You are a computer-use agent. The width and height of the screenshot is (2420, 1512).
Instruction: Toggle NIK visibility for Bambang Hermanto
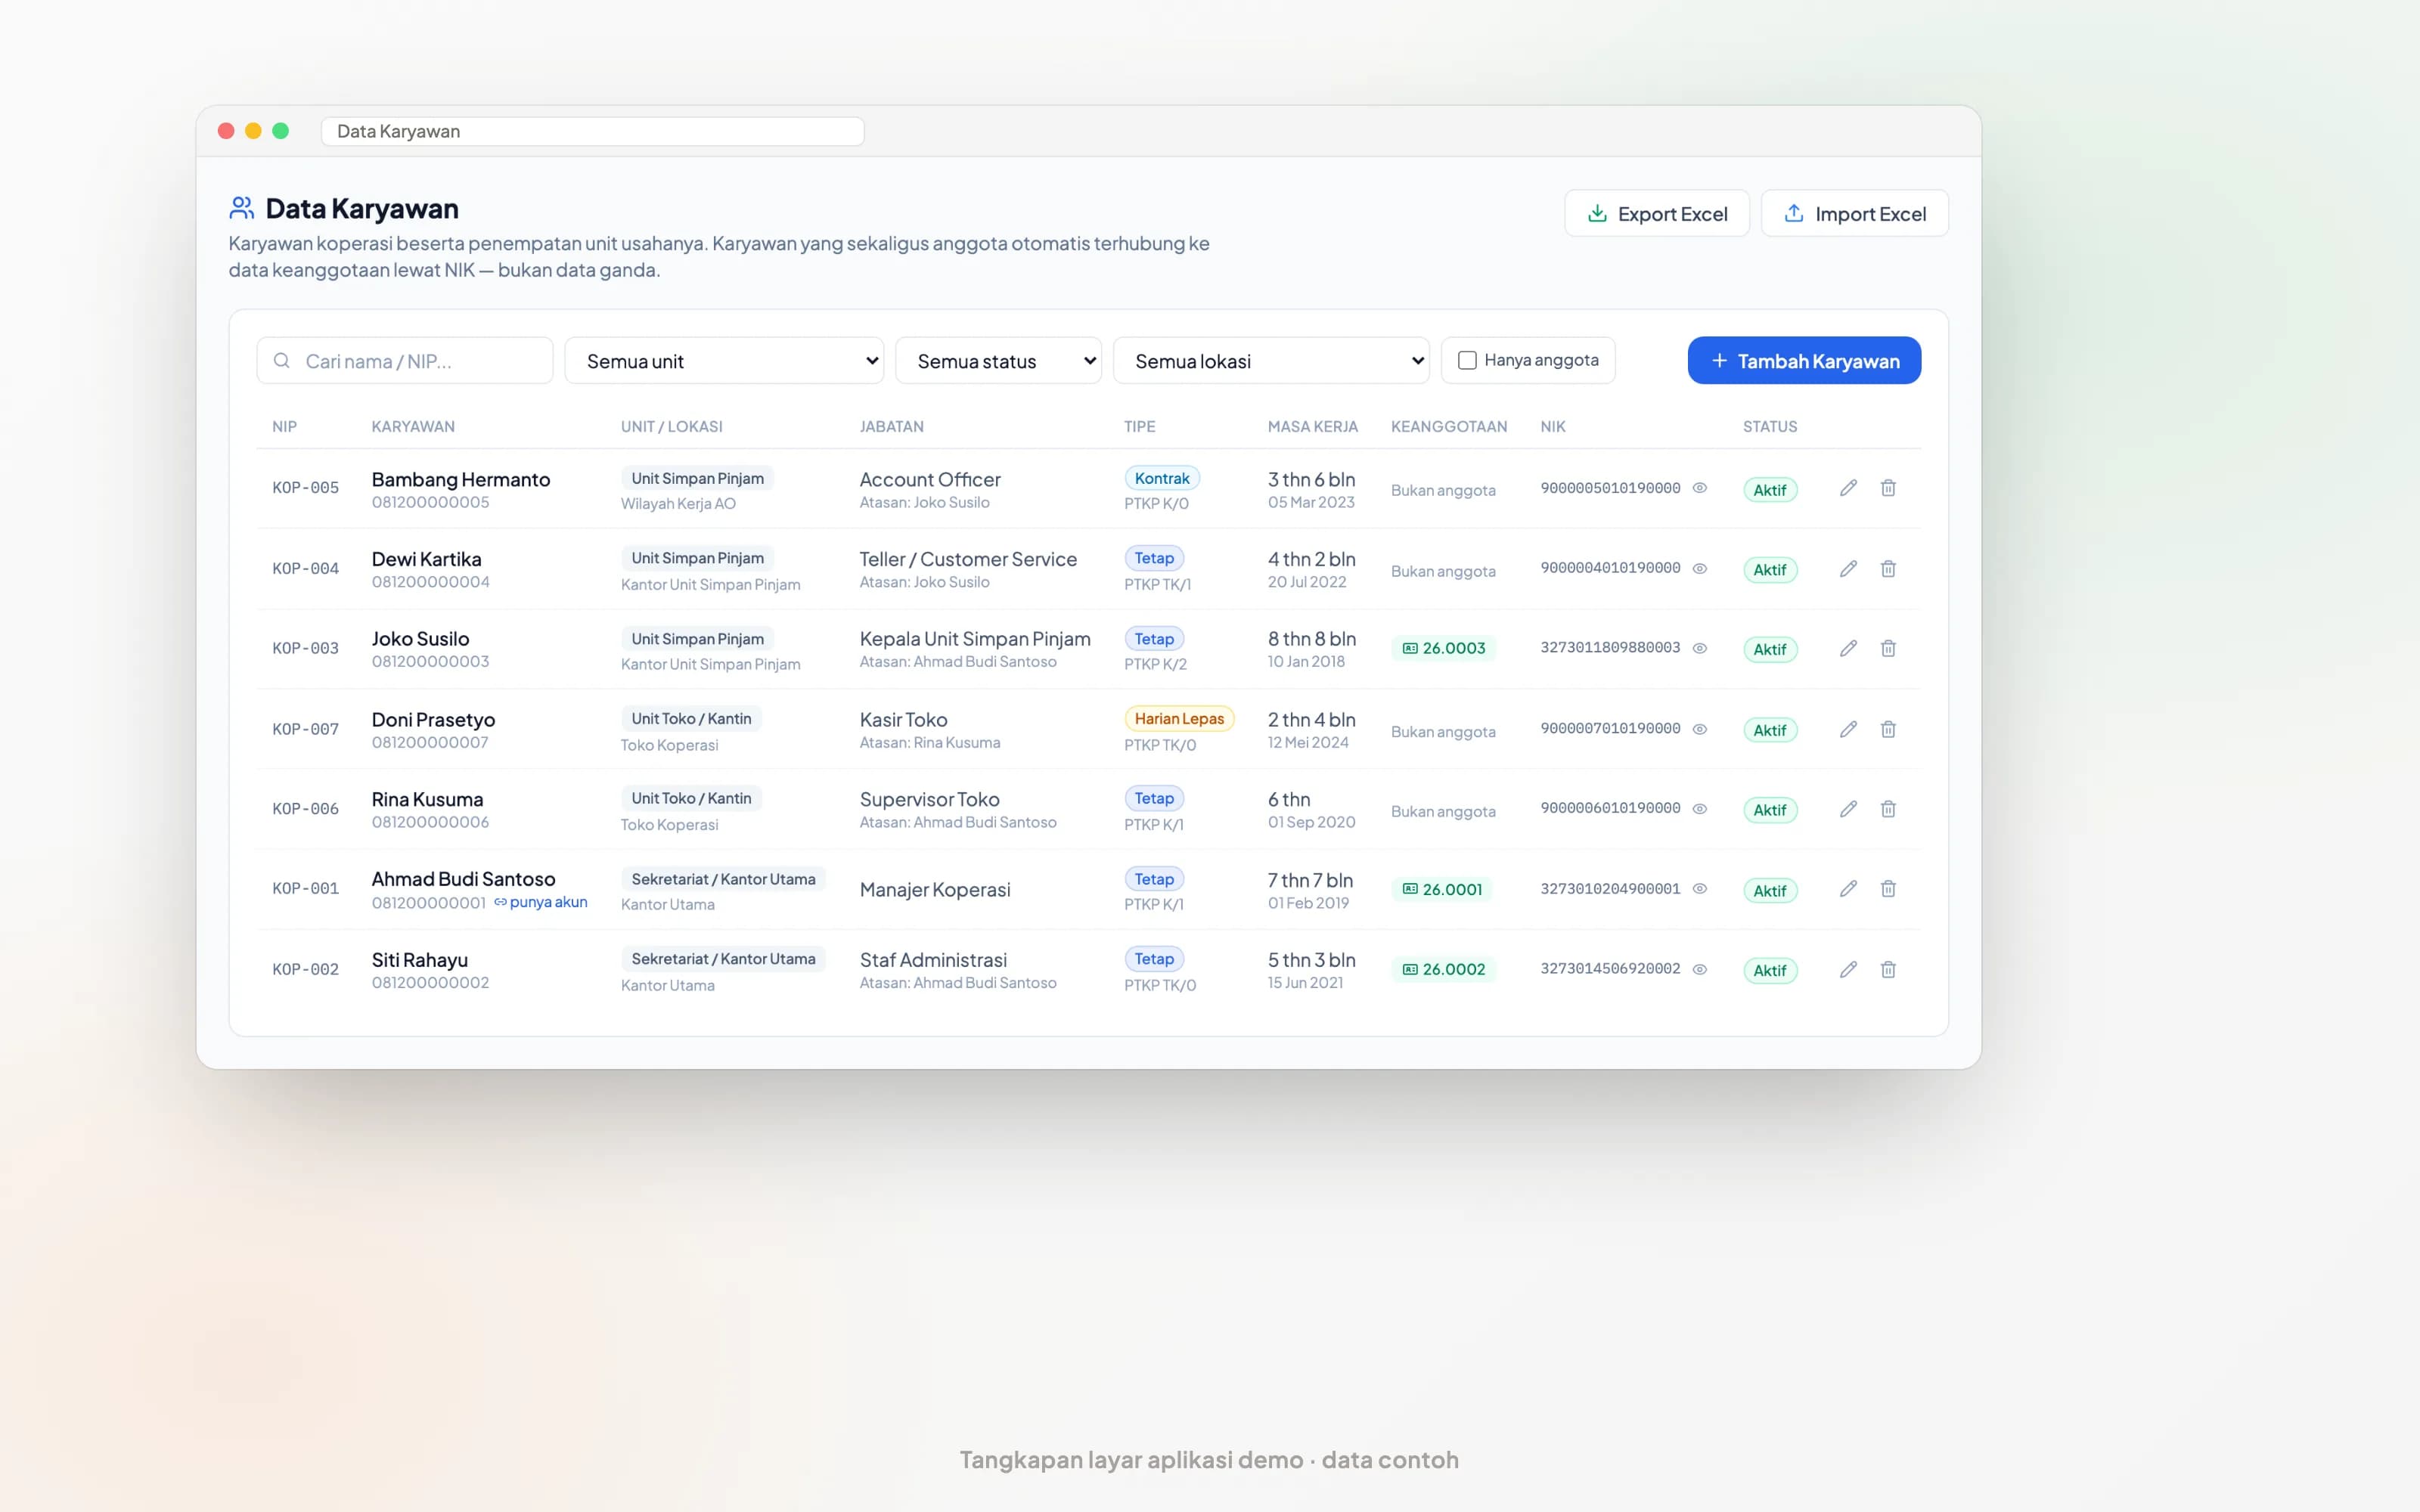1699,488
